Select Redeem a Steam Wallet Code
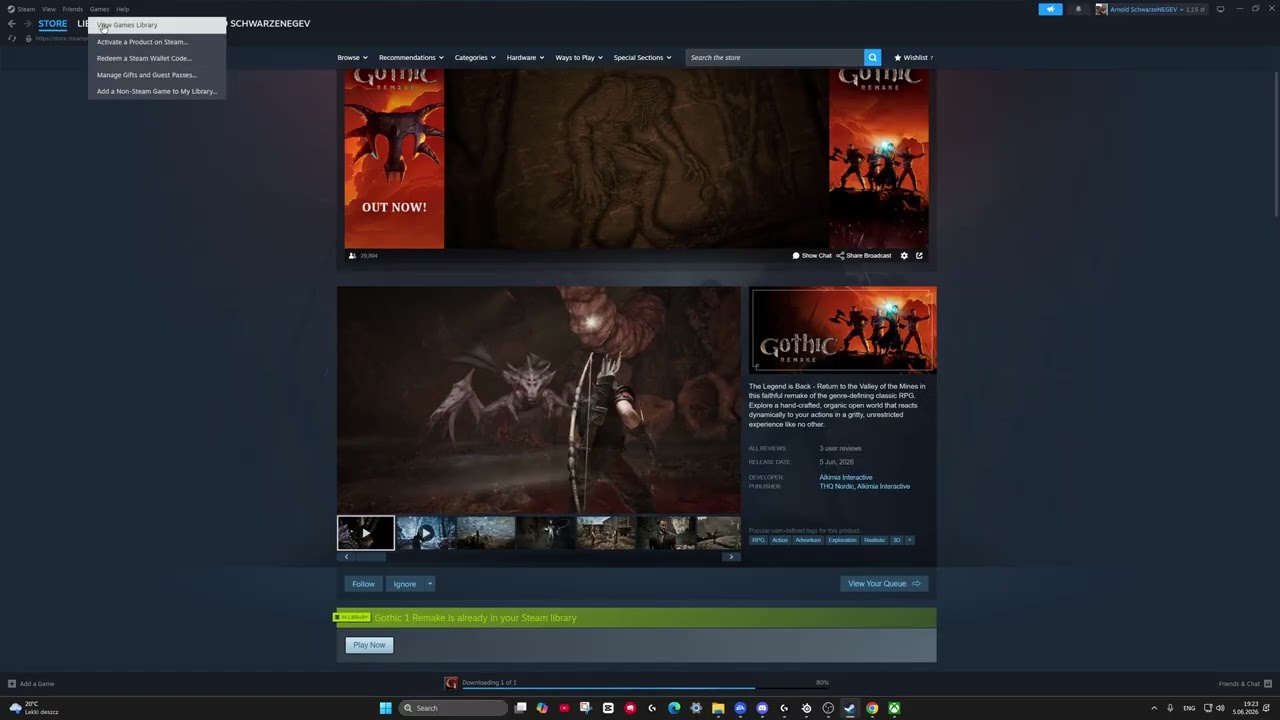This screenshot has height=720, width=1280. tap(156, 58)
